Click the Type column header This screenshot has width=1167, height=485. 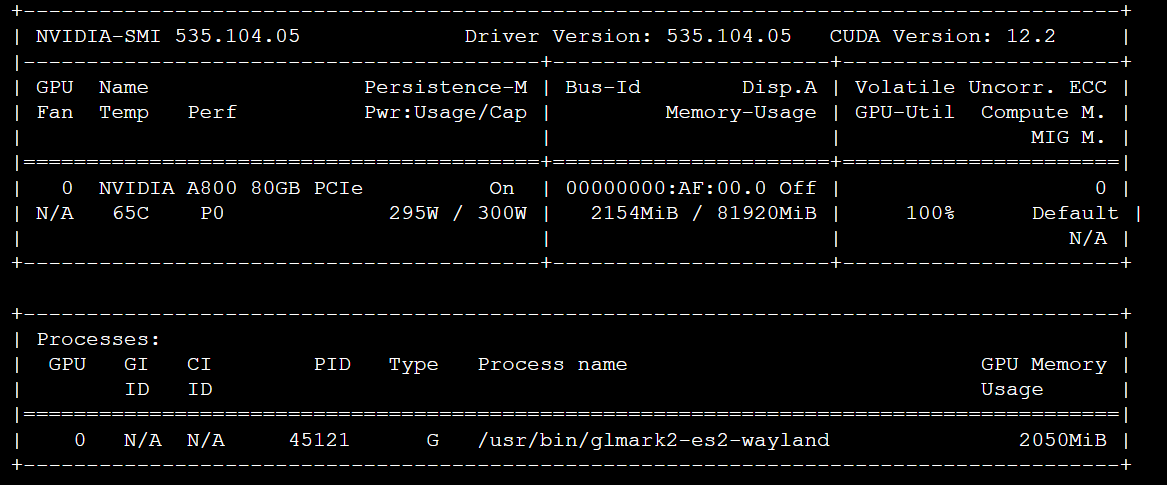(413, 364)
